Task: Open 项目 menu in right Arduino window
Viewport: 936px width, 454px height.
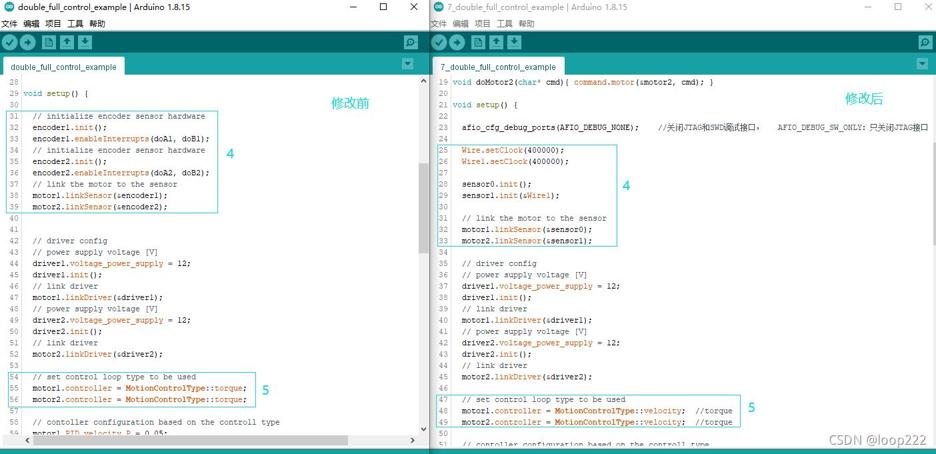Action: (482, 24)
